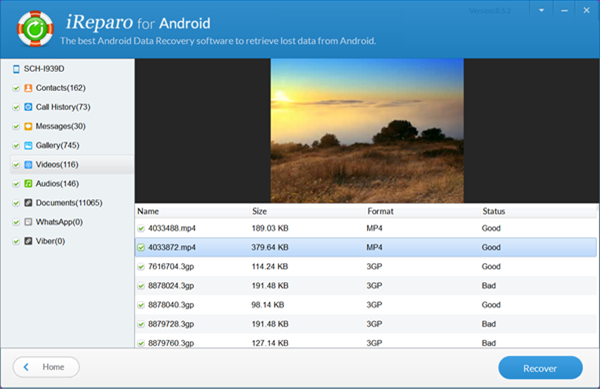The image size is (600, 389).
Task: Open the Call History(73) category
Action: click(63, 107)
